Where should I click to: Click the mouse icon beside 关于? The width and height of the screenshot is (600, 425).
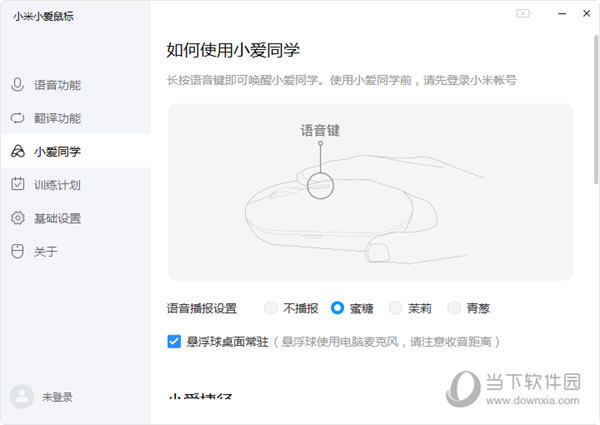pyautogui.click(x=17, y=251)
